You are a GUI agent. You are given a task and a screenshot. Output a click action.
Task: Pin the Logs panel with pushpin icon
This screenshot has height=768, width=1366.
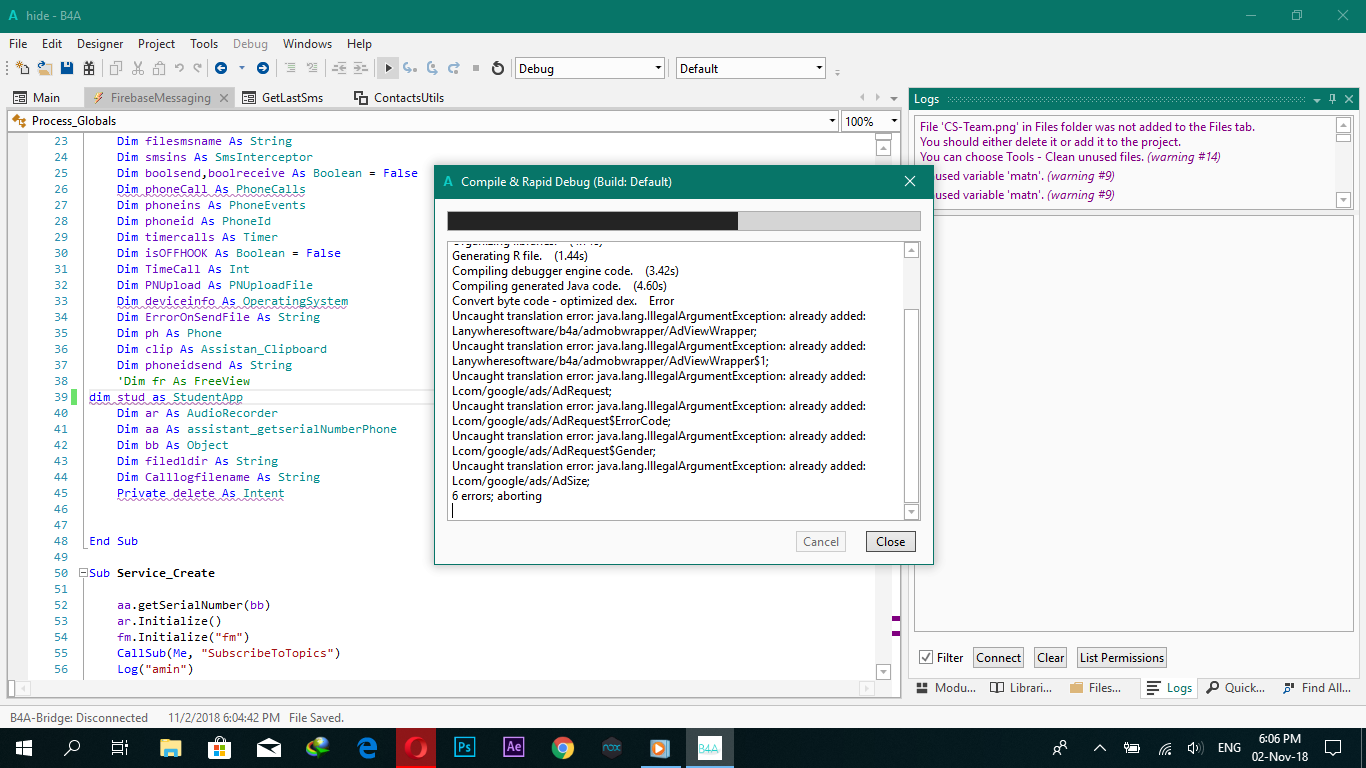1332,99
